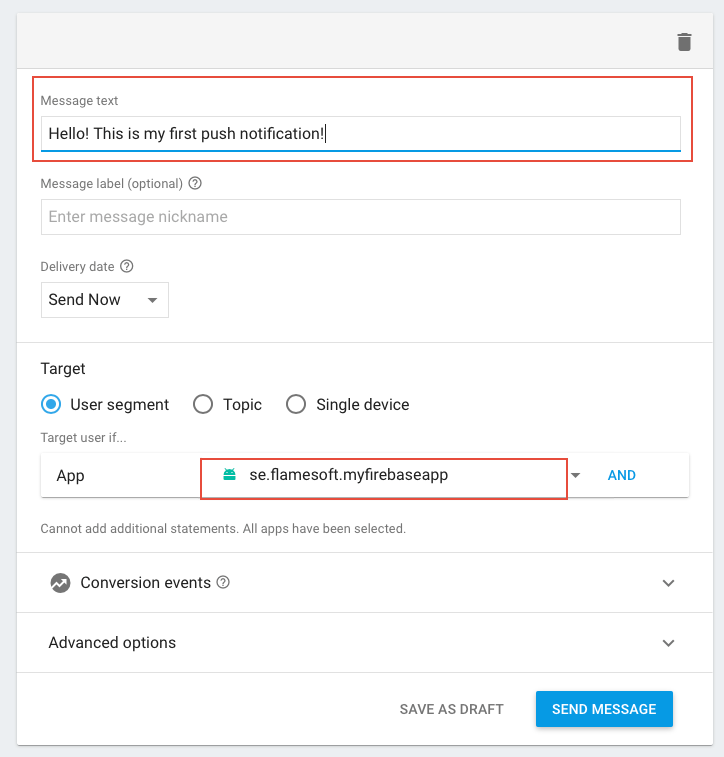This screenshot has height=757, width=724.
Task: Select the User segment radio button
Action: [51, 405]
